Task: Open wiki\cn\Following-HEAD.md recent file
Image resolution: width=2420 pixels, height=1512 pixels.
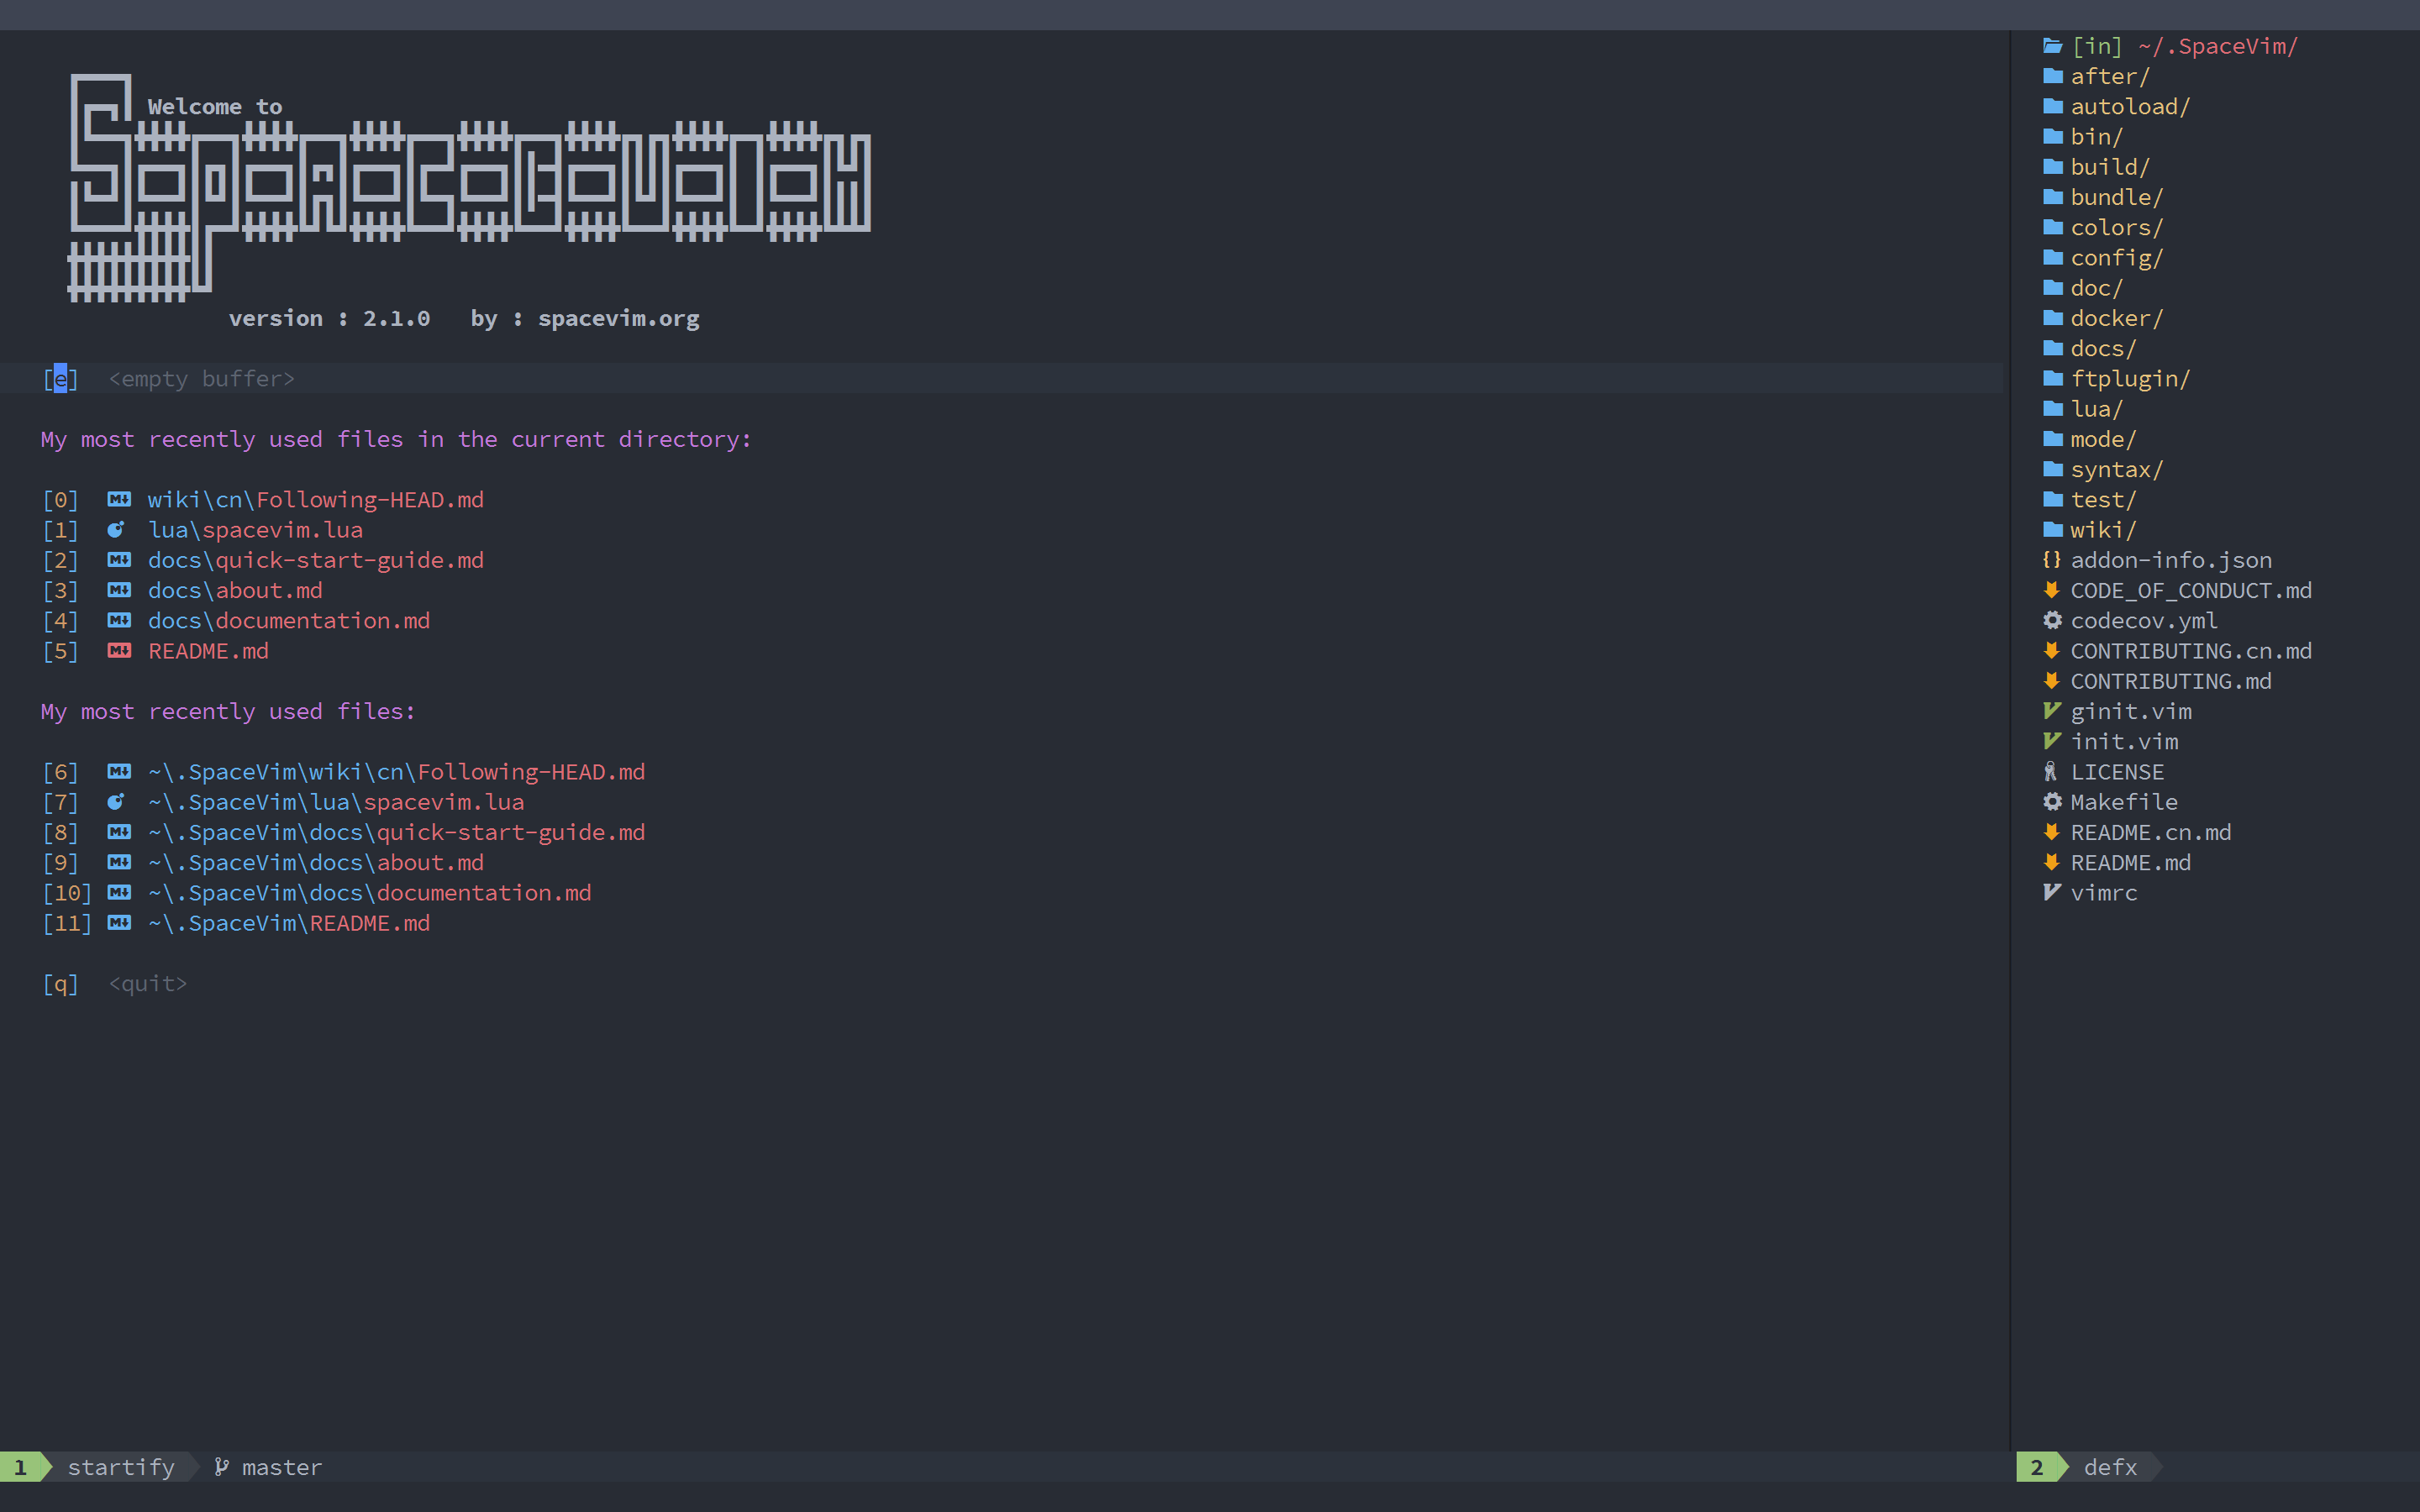Action: [315, 499]
